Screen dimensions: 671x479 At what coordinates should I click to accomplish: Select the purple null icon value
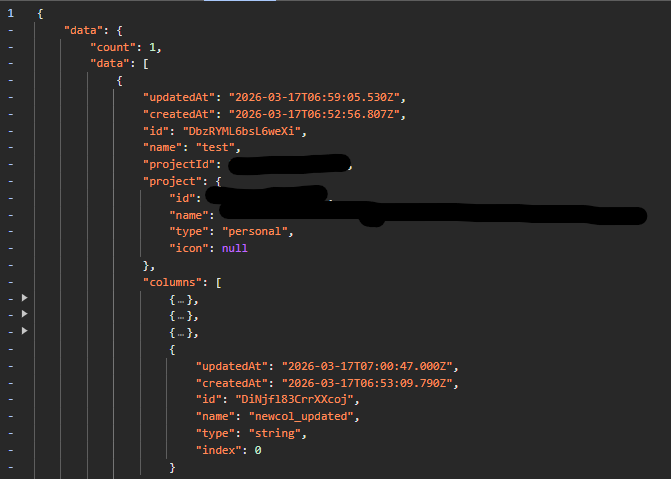coord(235,248)
